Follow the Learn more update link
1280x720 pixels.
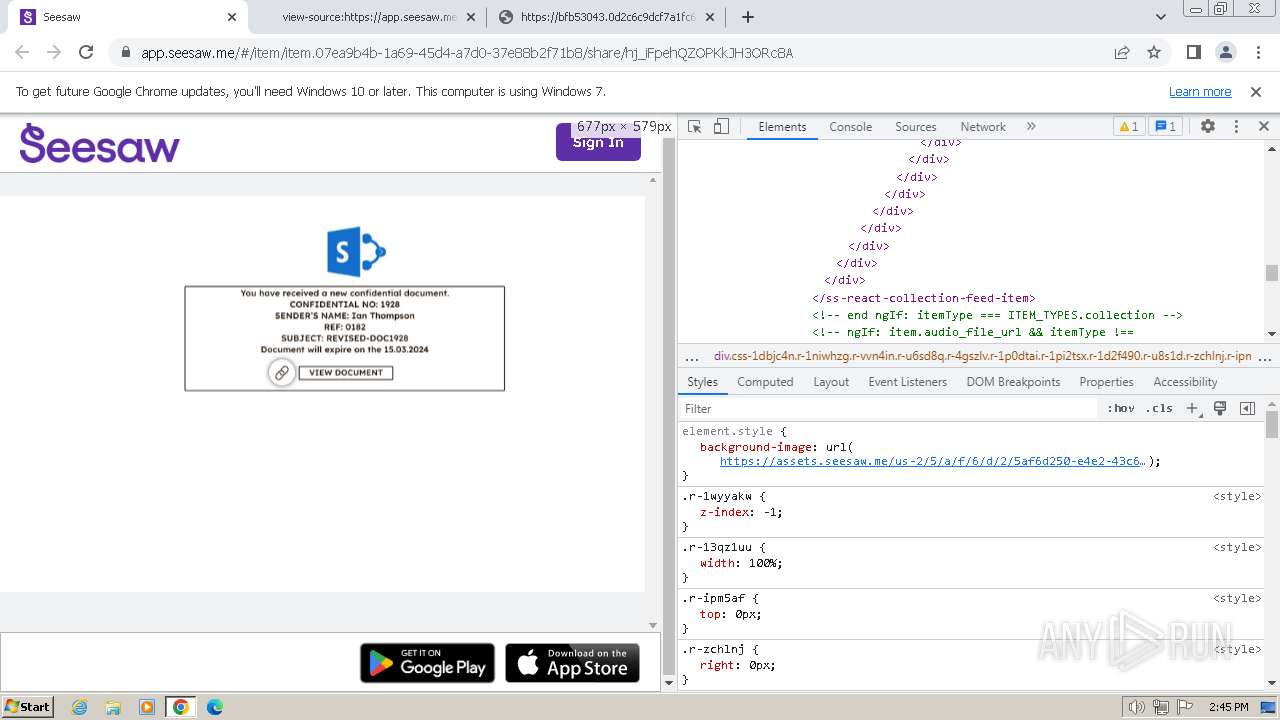pyautogui.click(x=1200, y=92)
